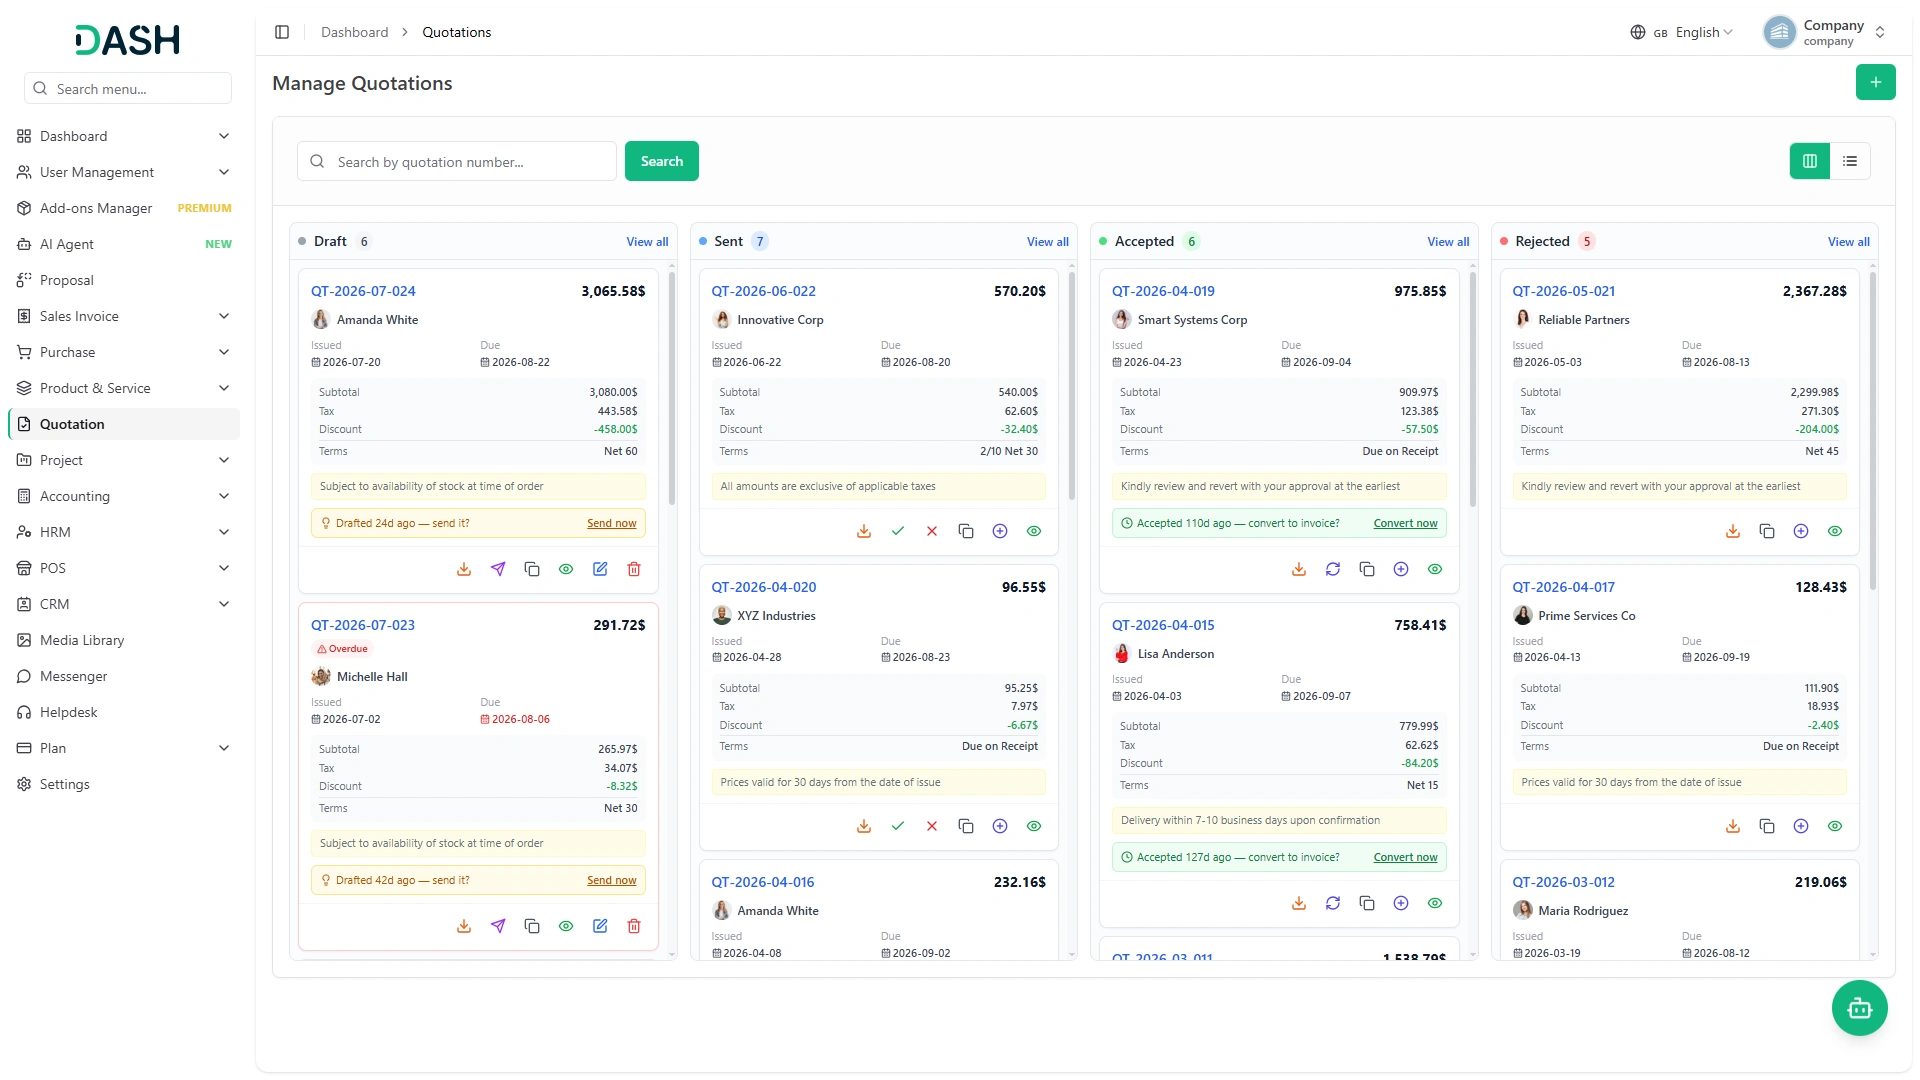This screenshot has height=1080, width=1920.
Task: Copy quotation QT-2026-04-017
Action: click(x=1767, y=826)
